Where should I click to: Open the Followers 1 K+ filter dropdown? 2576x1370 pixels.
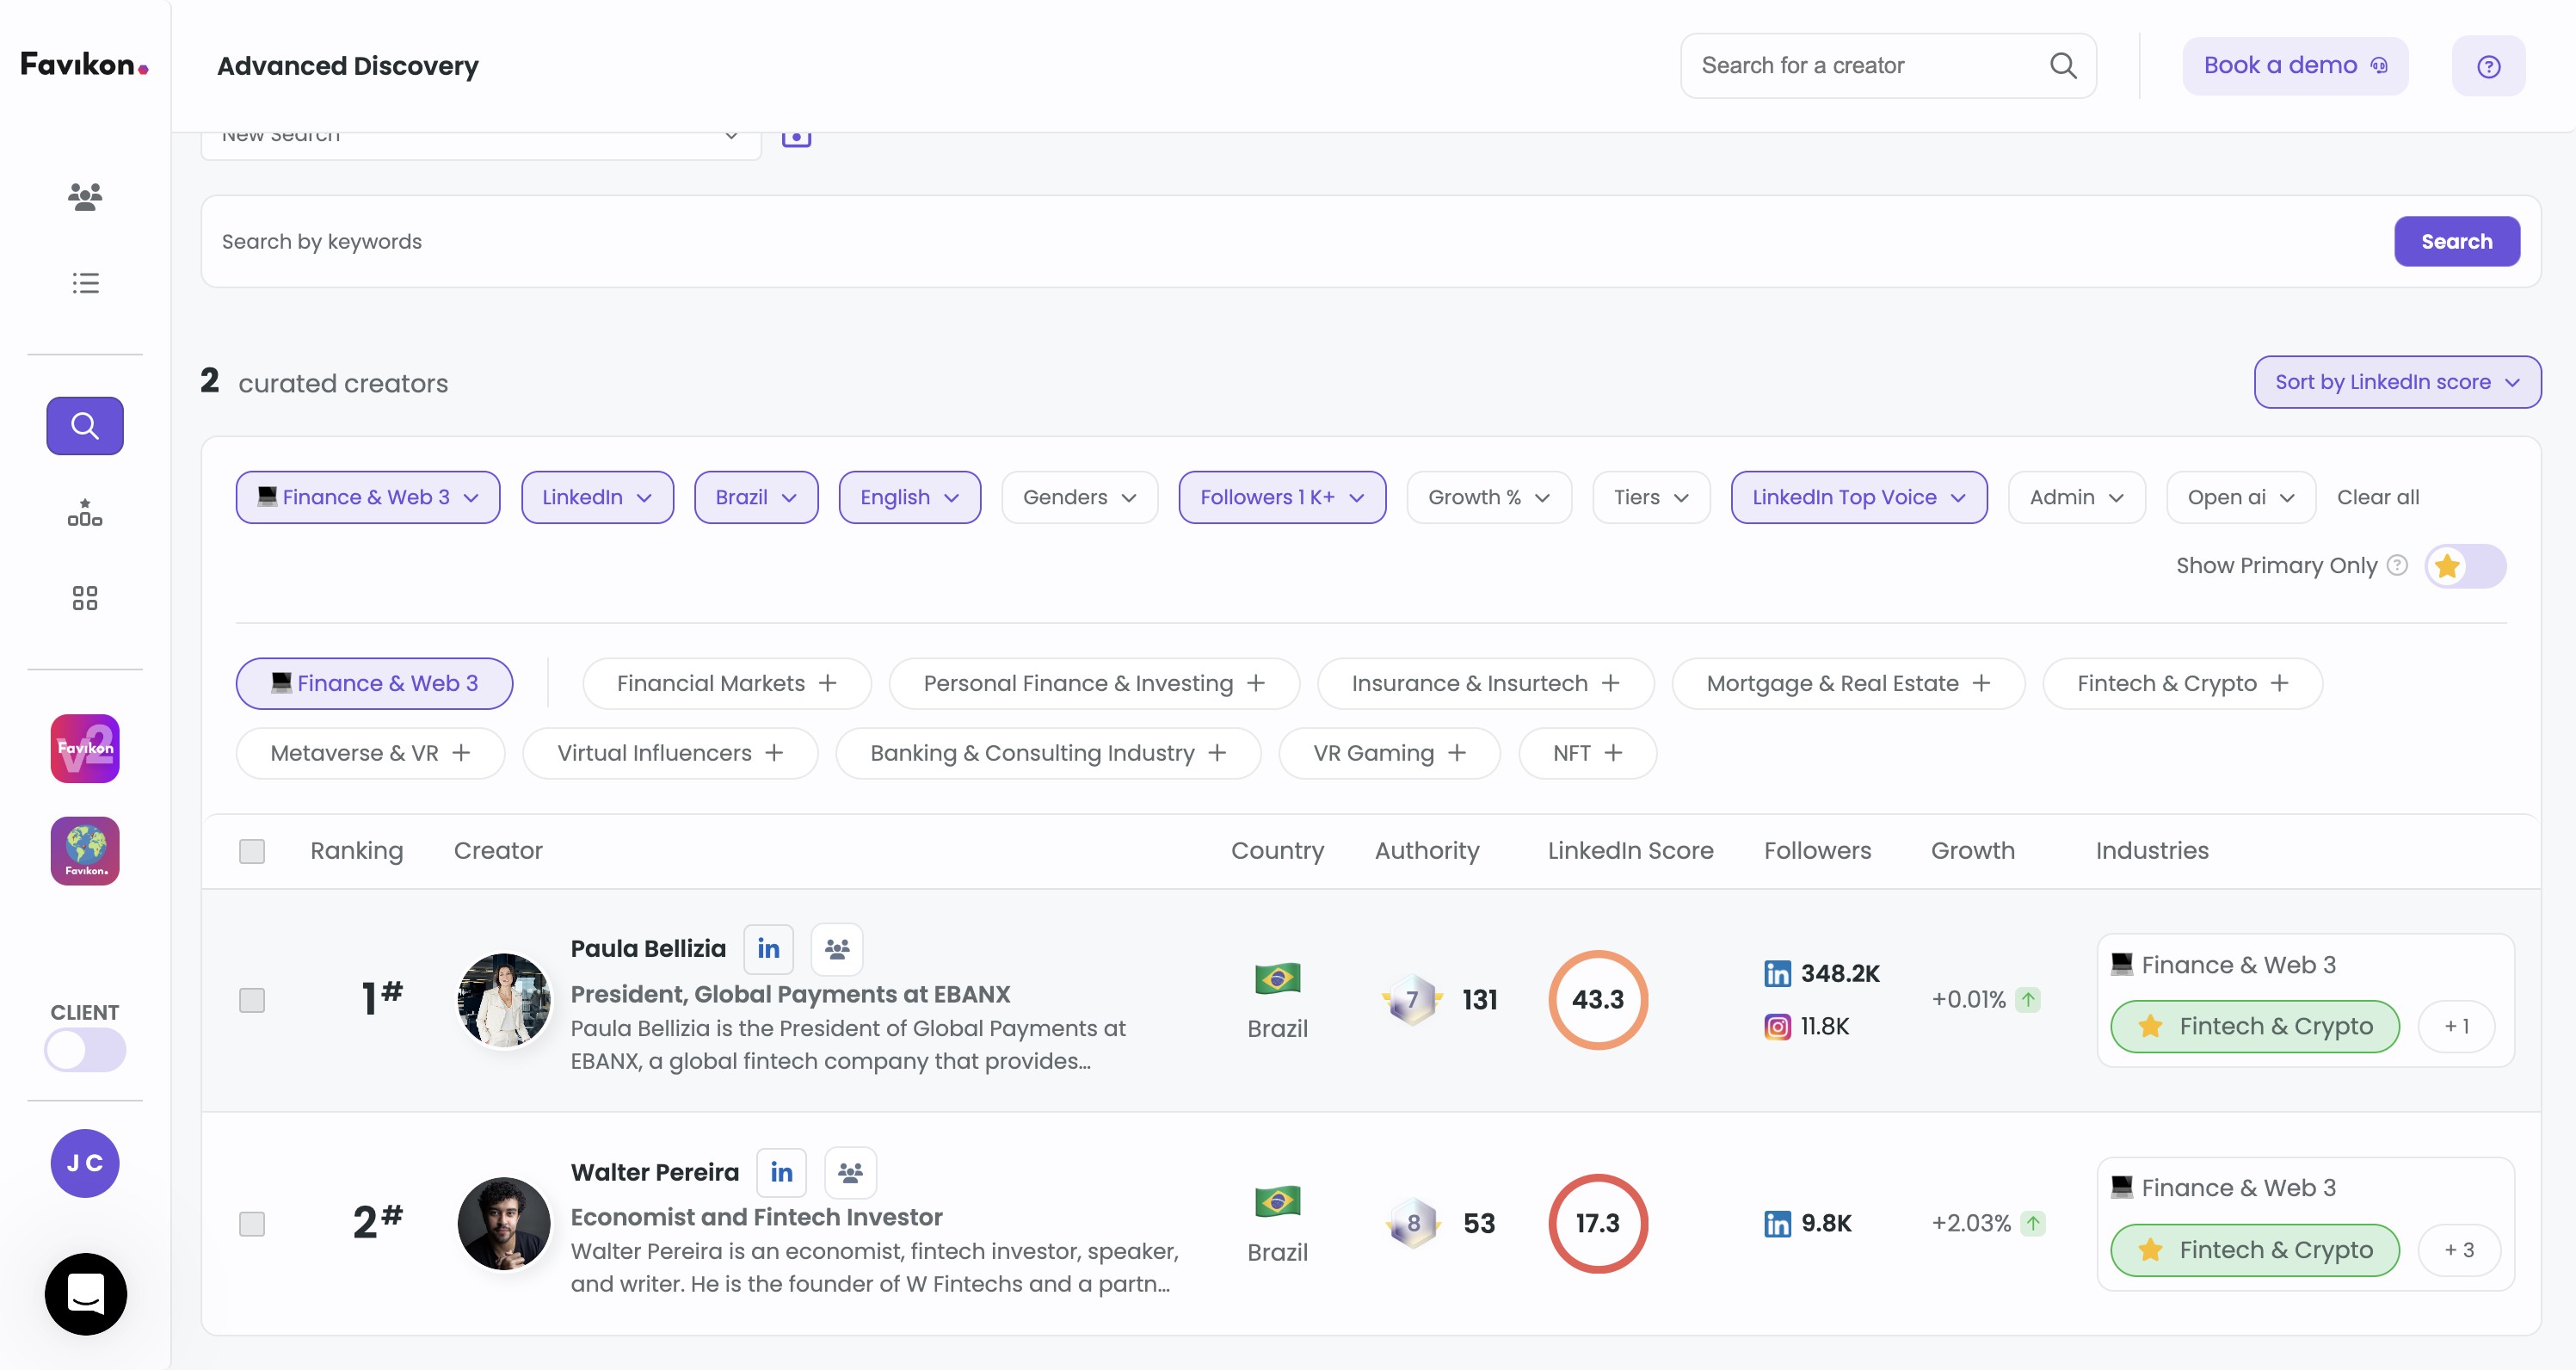point(1281,497)
